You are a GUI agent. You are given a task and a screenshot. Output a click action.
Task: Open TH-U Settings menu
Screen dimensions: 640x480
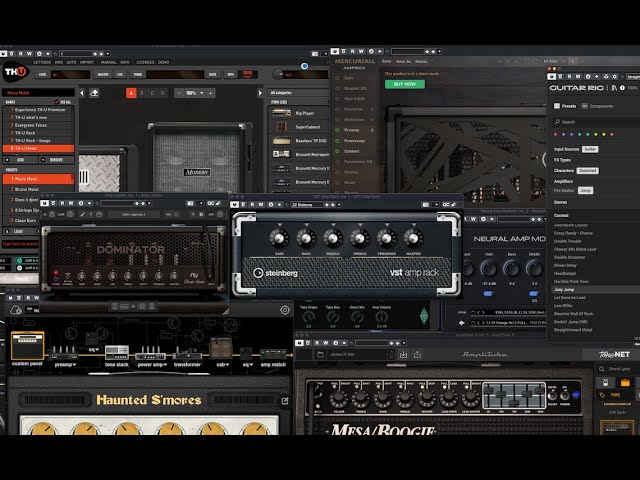[x=42, y=62]
